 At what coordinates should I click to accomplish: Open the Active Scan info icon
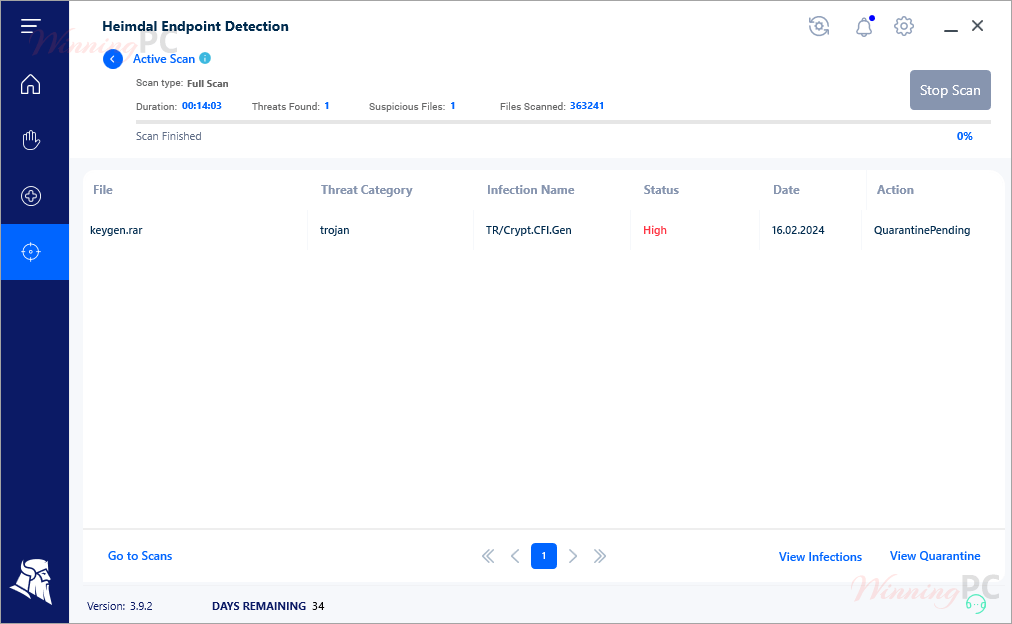[205, 58]
